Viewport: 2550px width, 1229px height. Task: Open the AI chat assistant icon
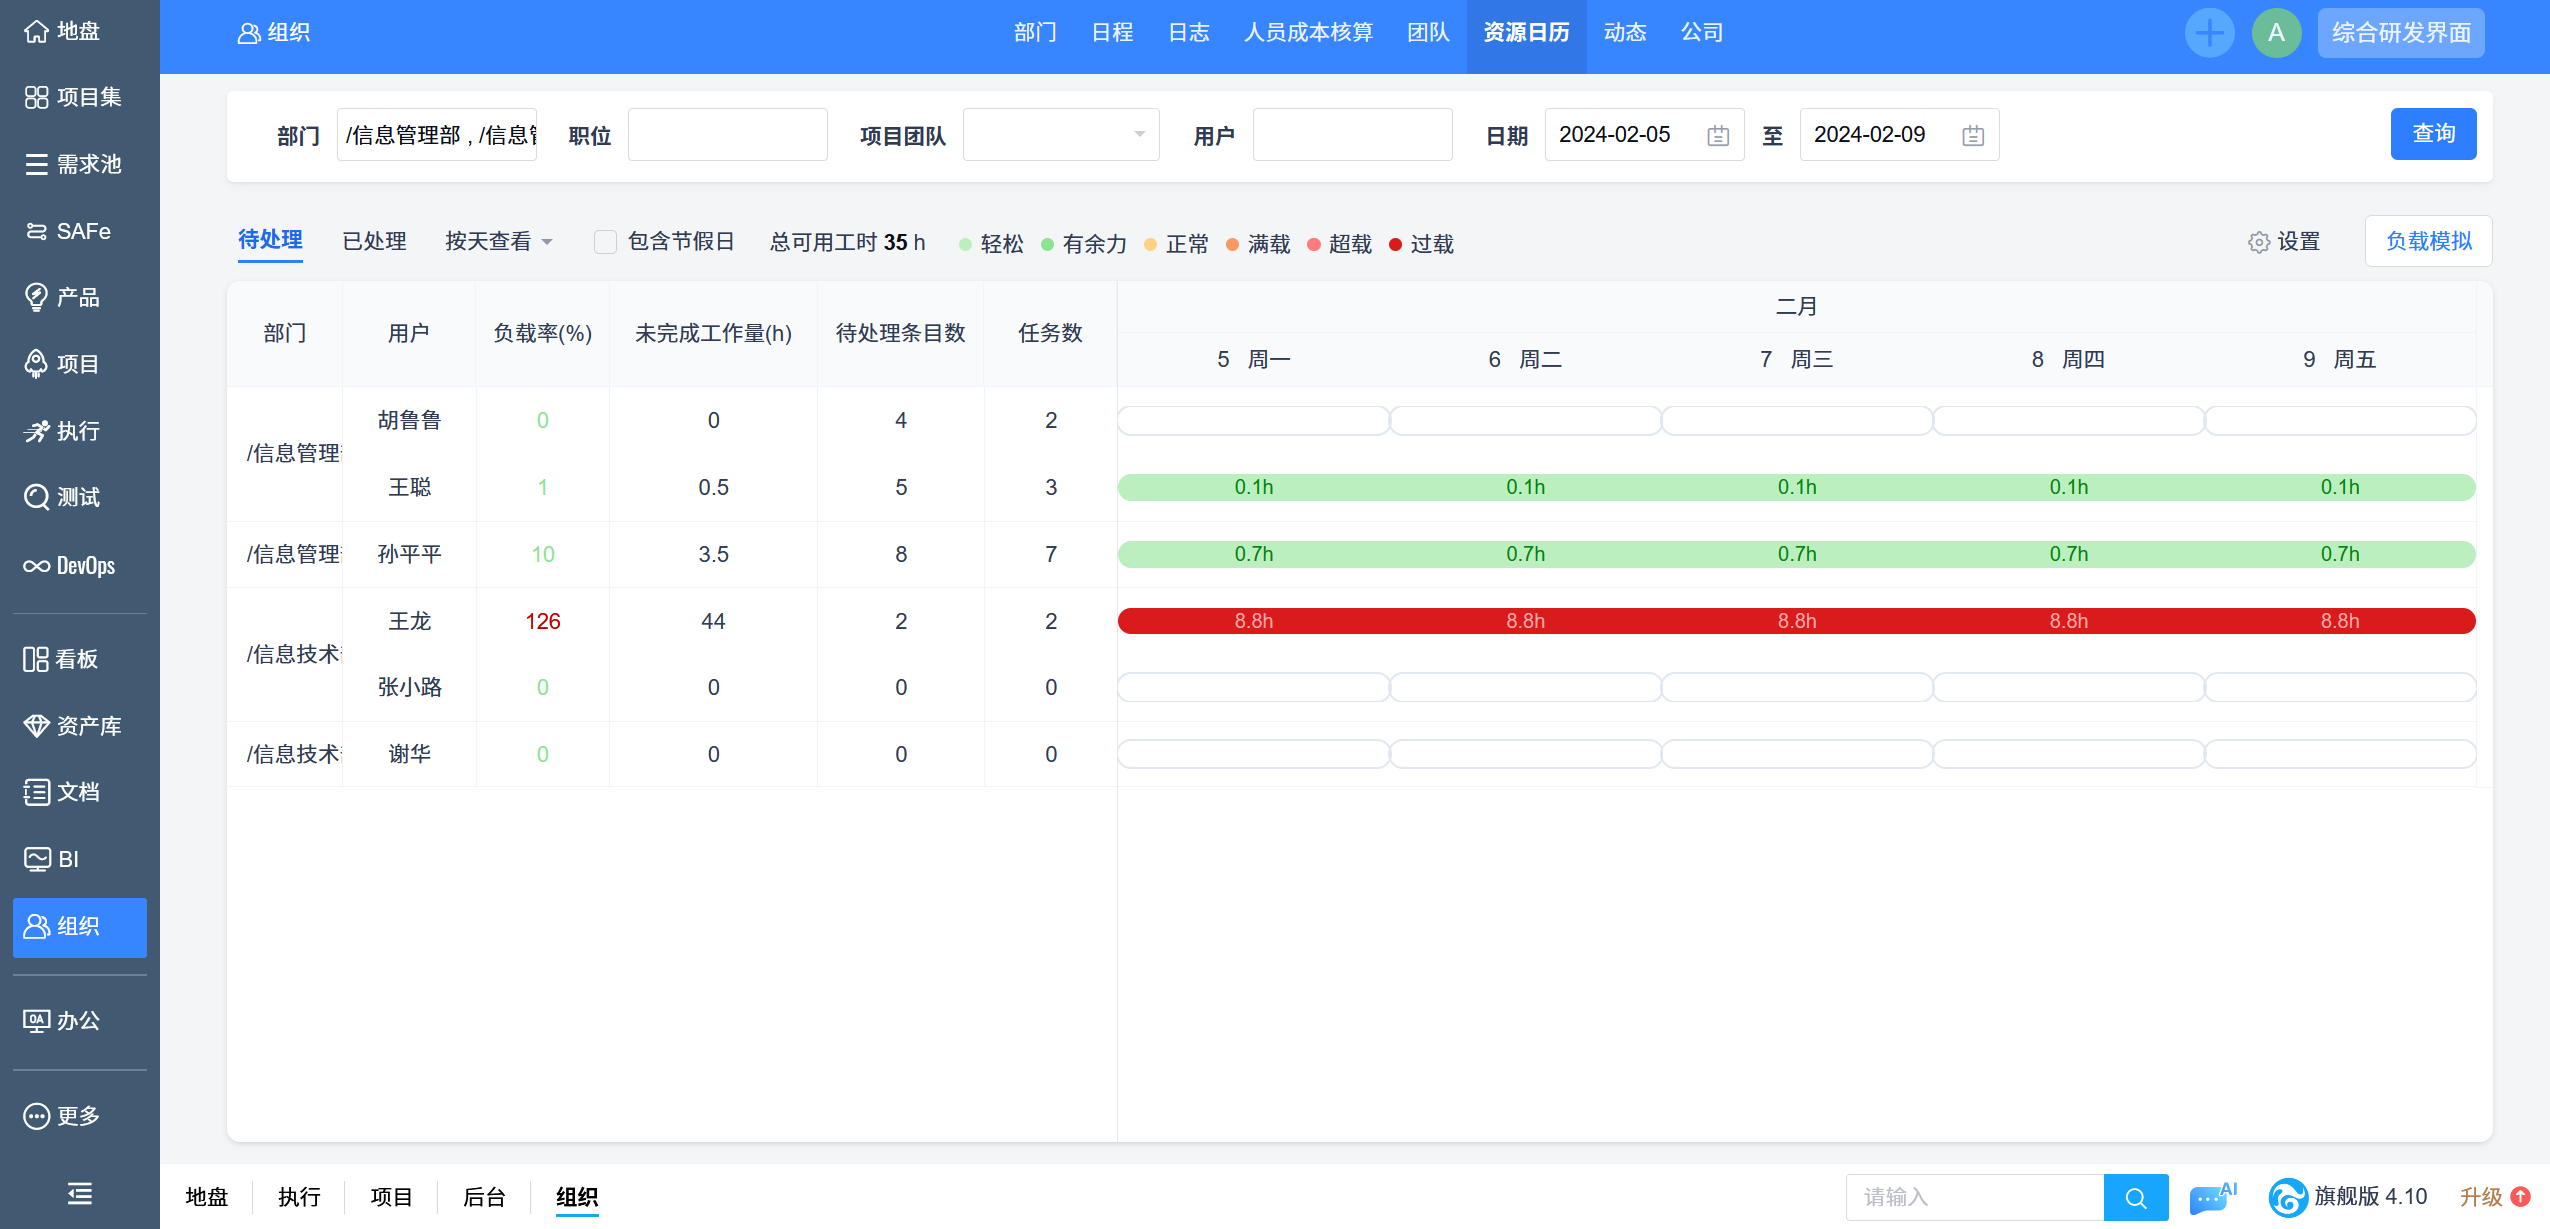[2210, 1197]
